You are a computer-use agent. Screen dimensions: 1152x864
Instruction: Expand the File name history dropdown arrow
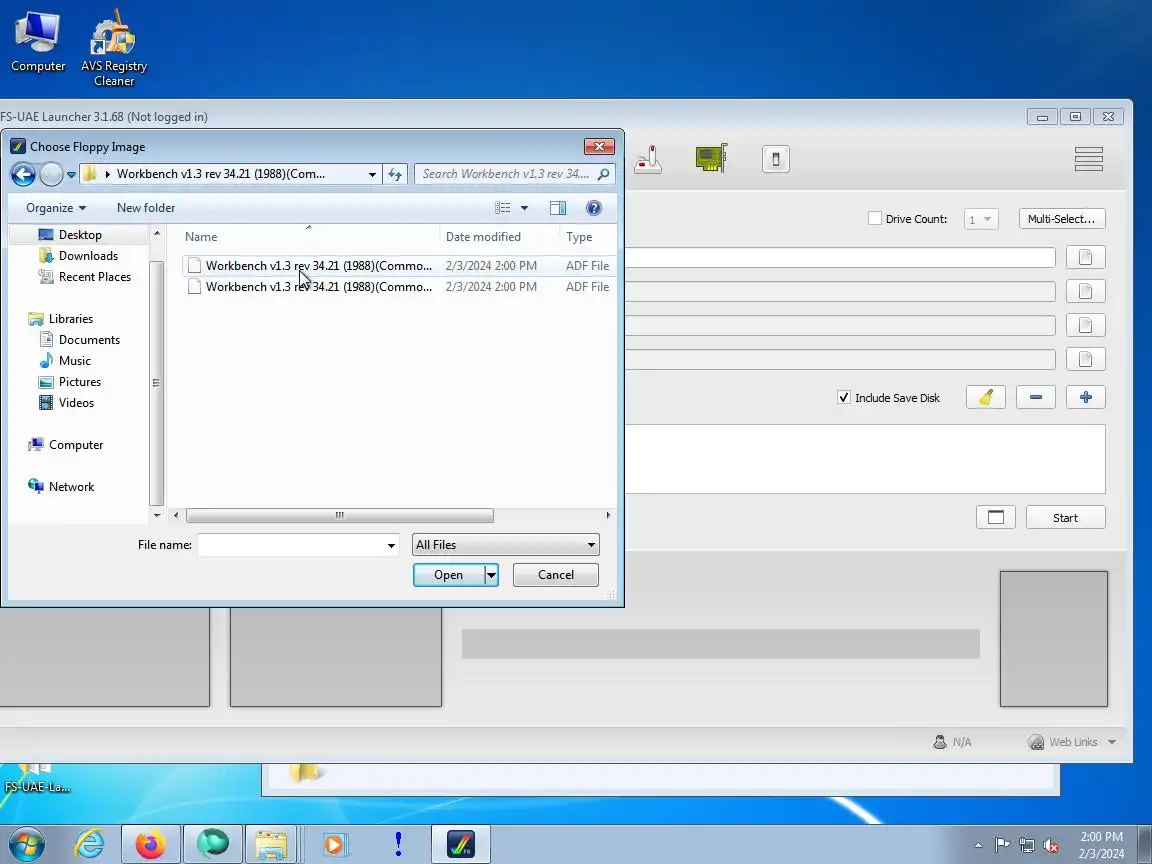tap(391, 545)
